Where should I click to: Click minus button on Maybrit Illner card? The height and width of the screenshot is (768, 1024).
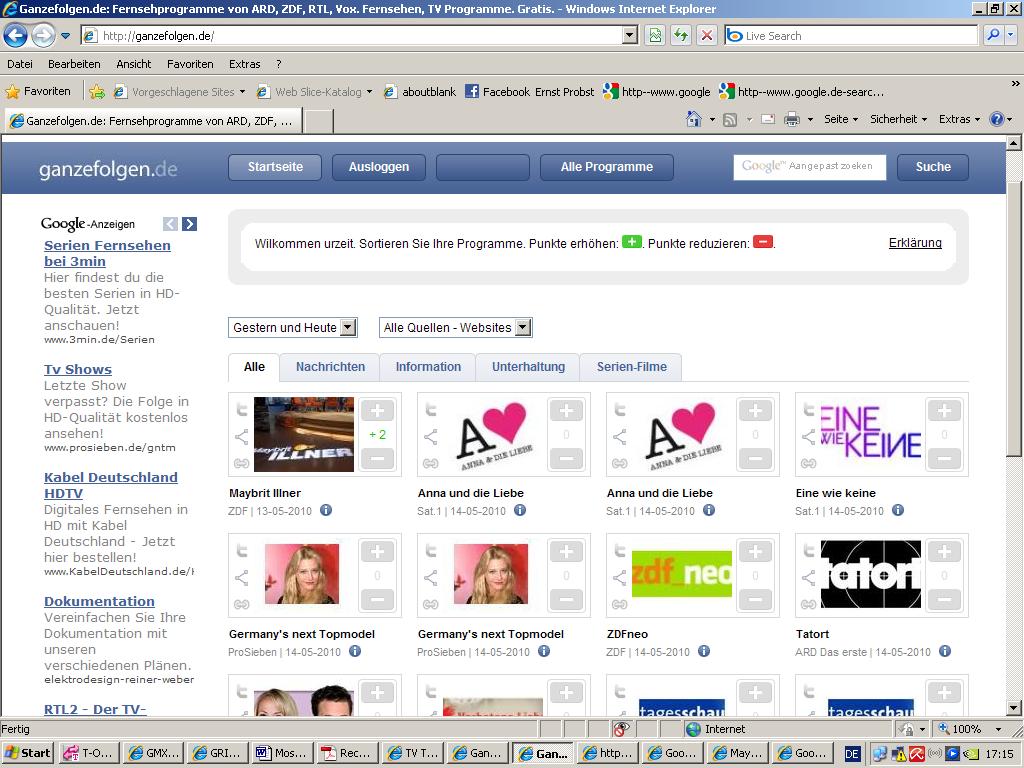click(x=377, y=458)
